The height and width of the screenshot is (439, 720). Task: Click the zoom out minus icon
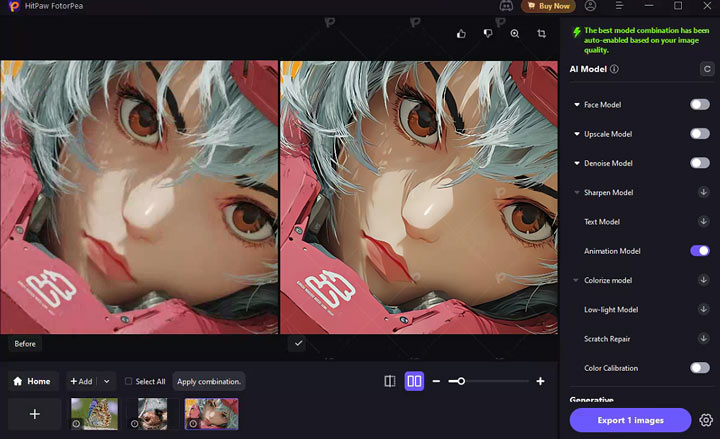(436, 381)
